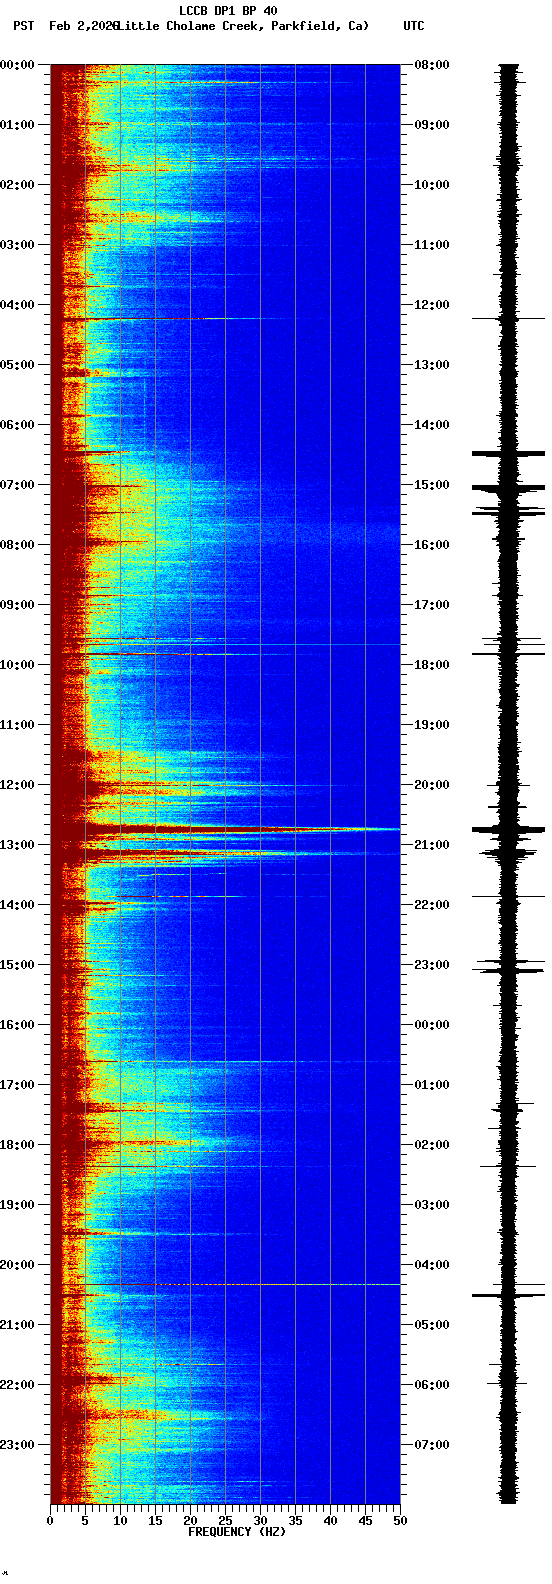Click the PST time label '16:00'
Viewport: 552px width, 1584px height.
click(x=16, y=1025)
